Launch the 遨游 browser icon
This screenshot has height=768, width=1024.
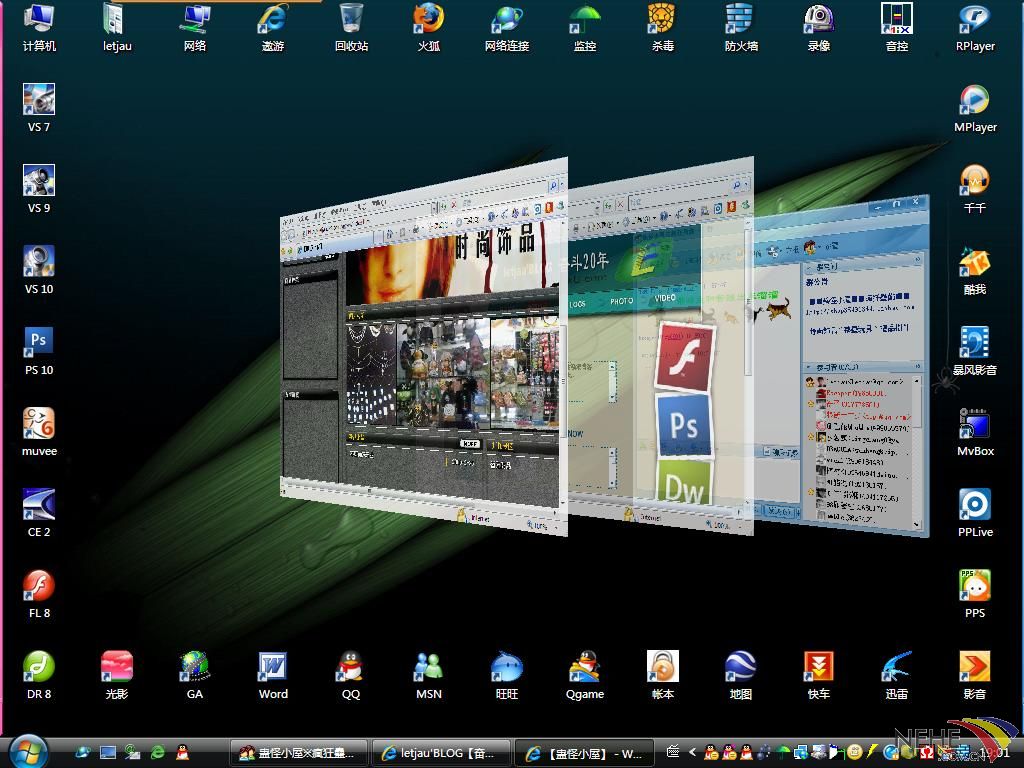click(x=273, y=27)
